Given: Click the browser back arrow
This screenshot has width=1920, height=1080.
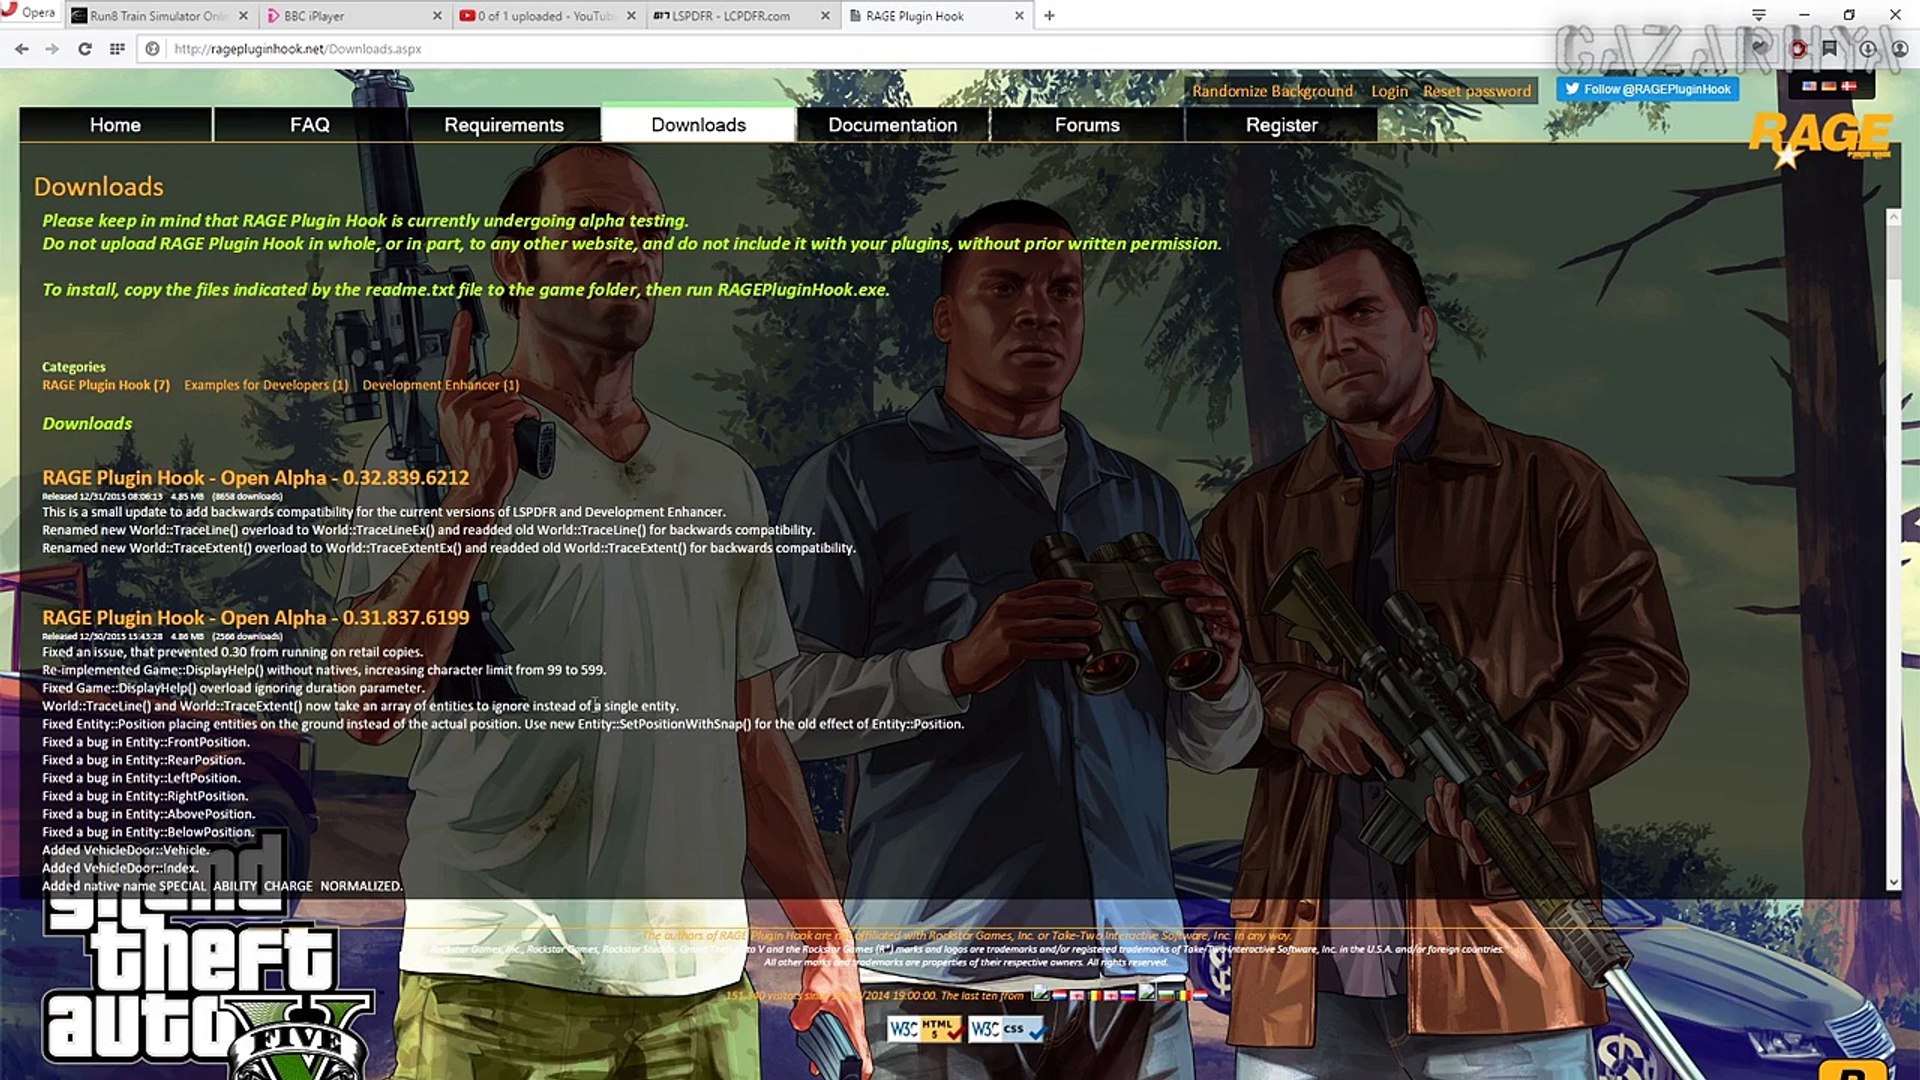Looking at the screenshot, I should coord(21,48).
